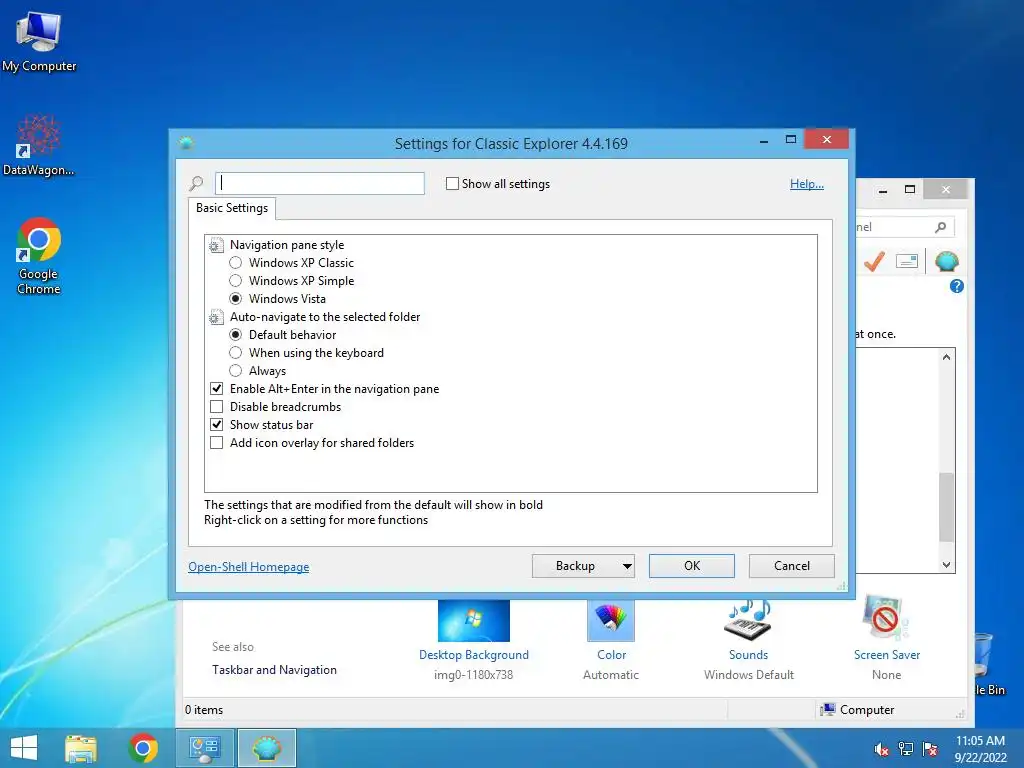The image size is (1024, 768).
Task: Open the Open-Shell Homepage link
Action: (248, 566)
